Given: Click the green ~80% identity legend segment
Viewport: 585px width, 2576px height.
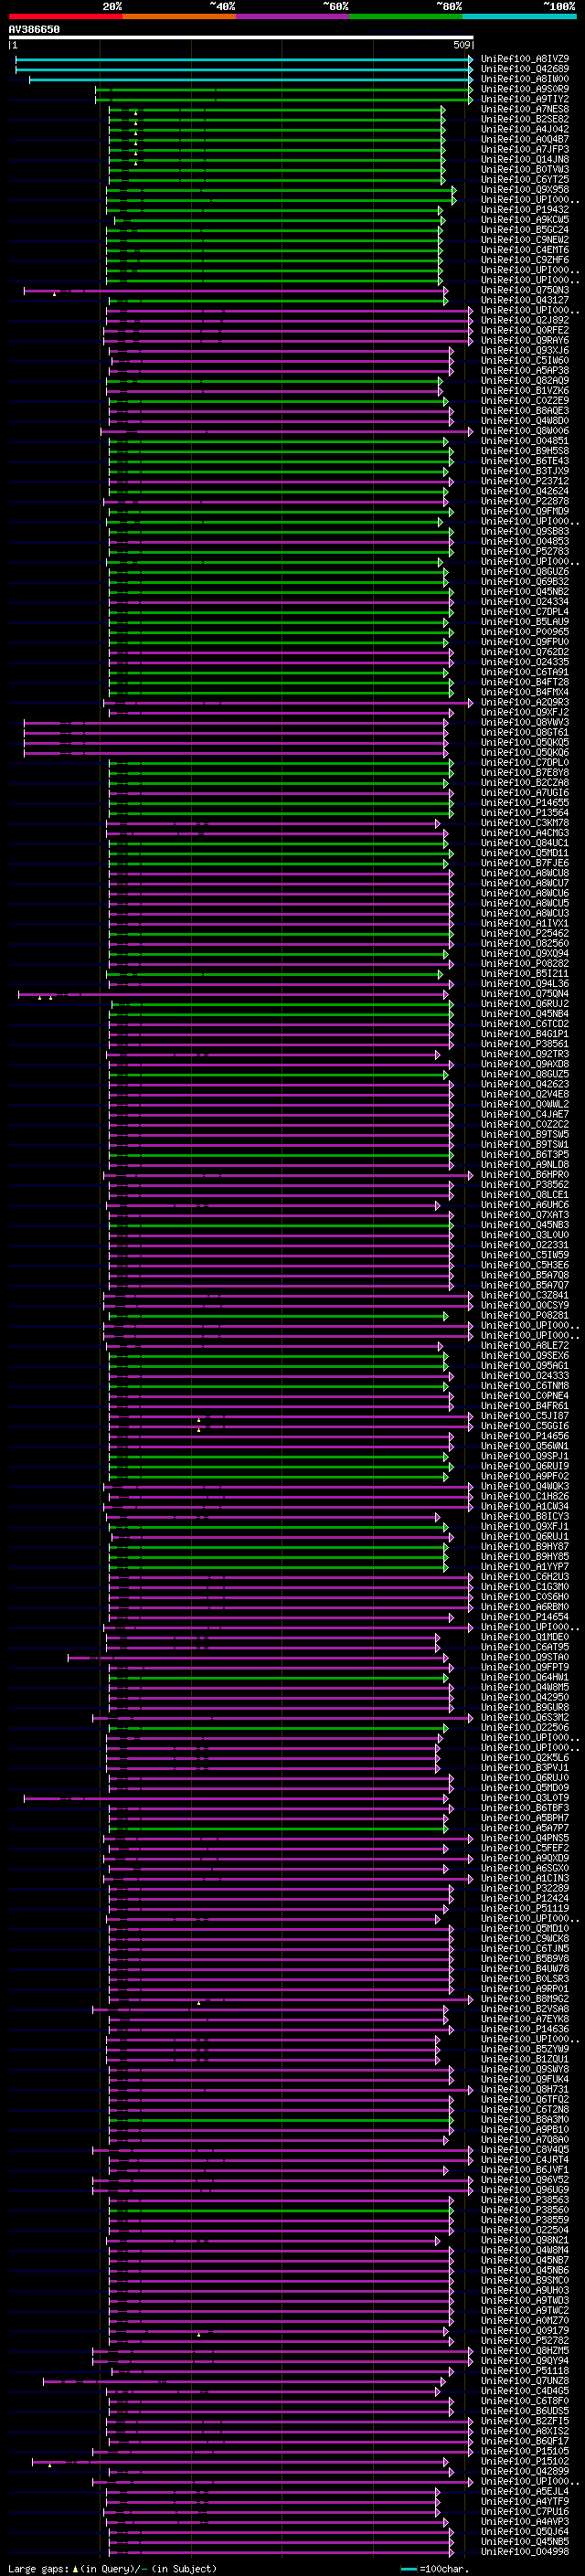Looking at the screenshot, I should pyautogui.click(x=406, y=16).
